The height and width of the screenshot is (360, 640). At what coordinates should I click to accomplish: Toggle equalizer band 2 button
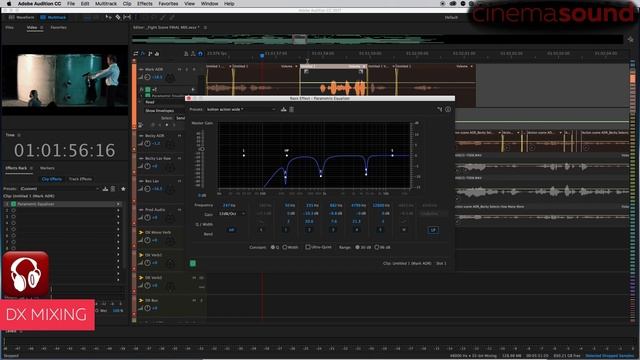[x=309, y=230]
